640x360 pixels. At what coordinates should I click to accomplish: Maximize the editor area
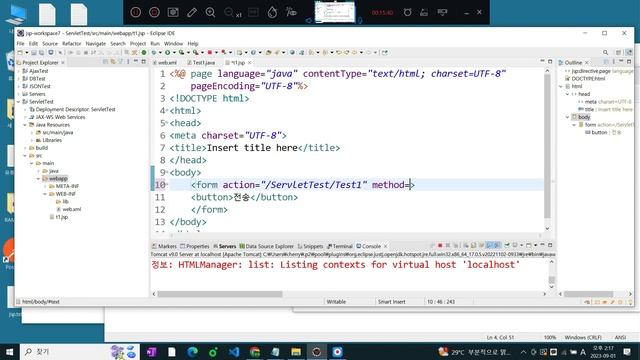550,62
